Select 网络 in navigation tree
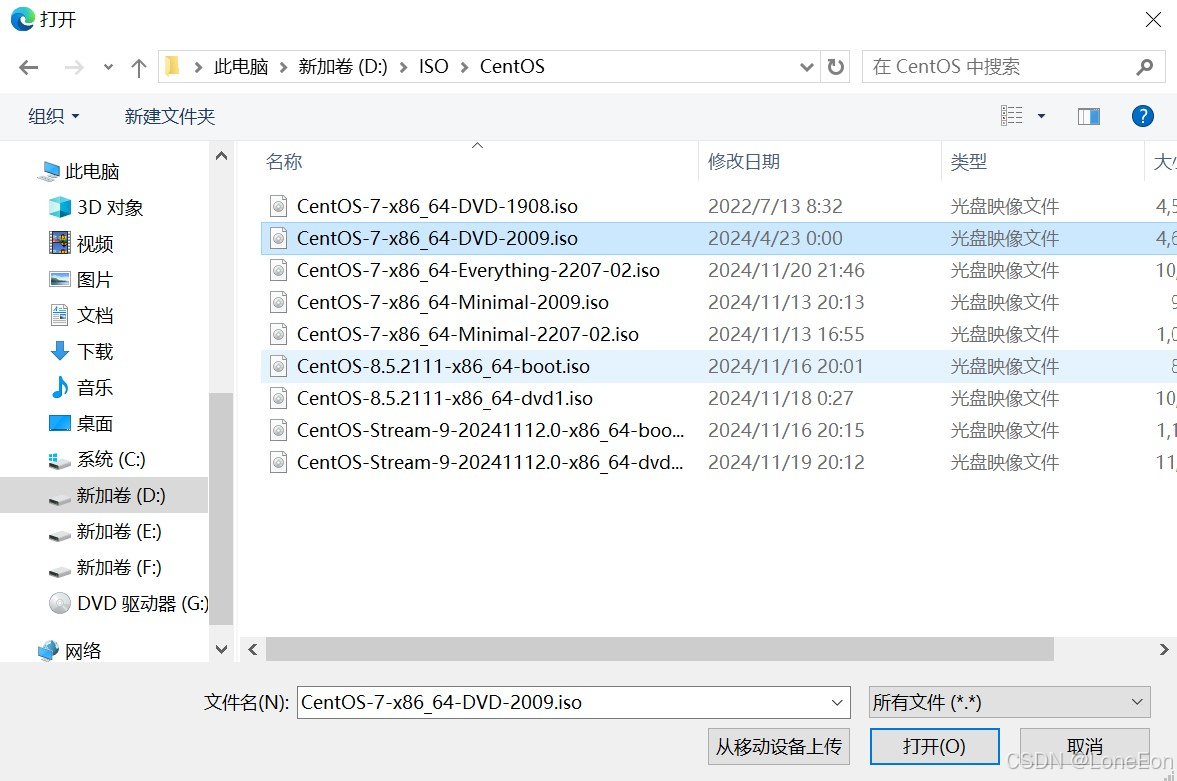This screenshot has height=781, width=1177. click(x=83, y=651)
